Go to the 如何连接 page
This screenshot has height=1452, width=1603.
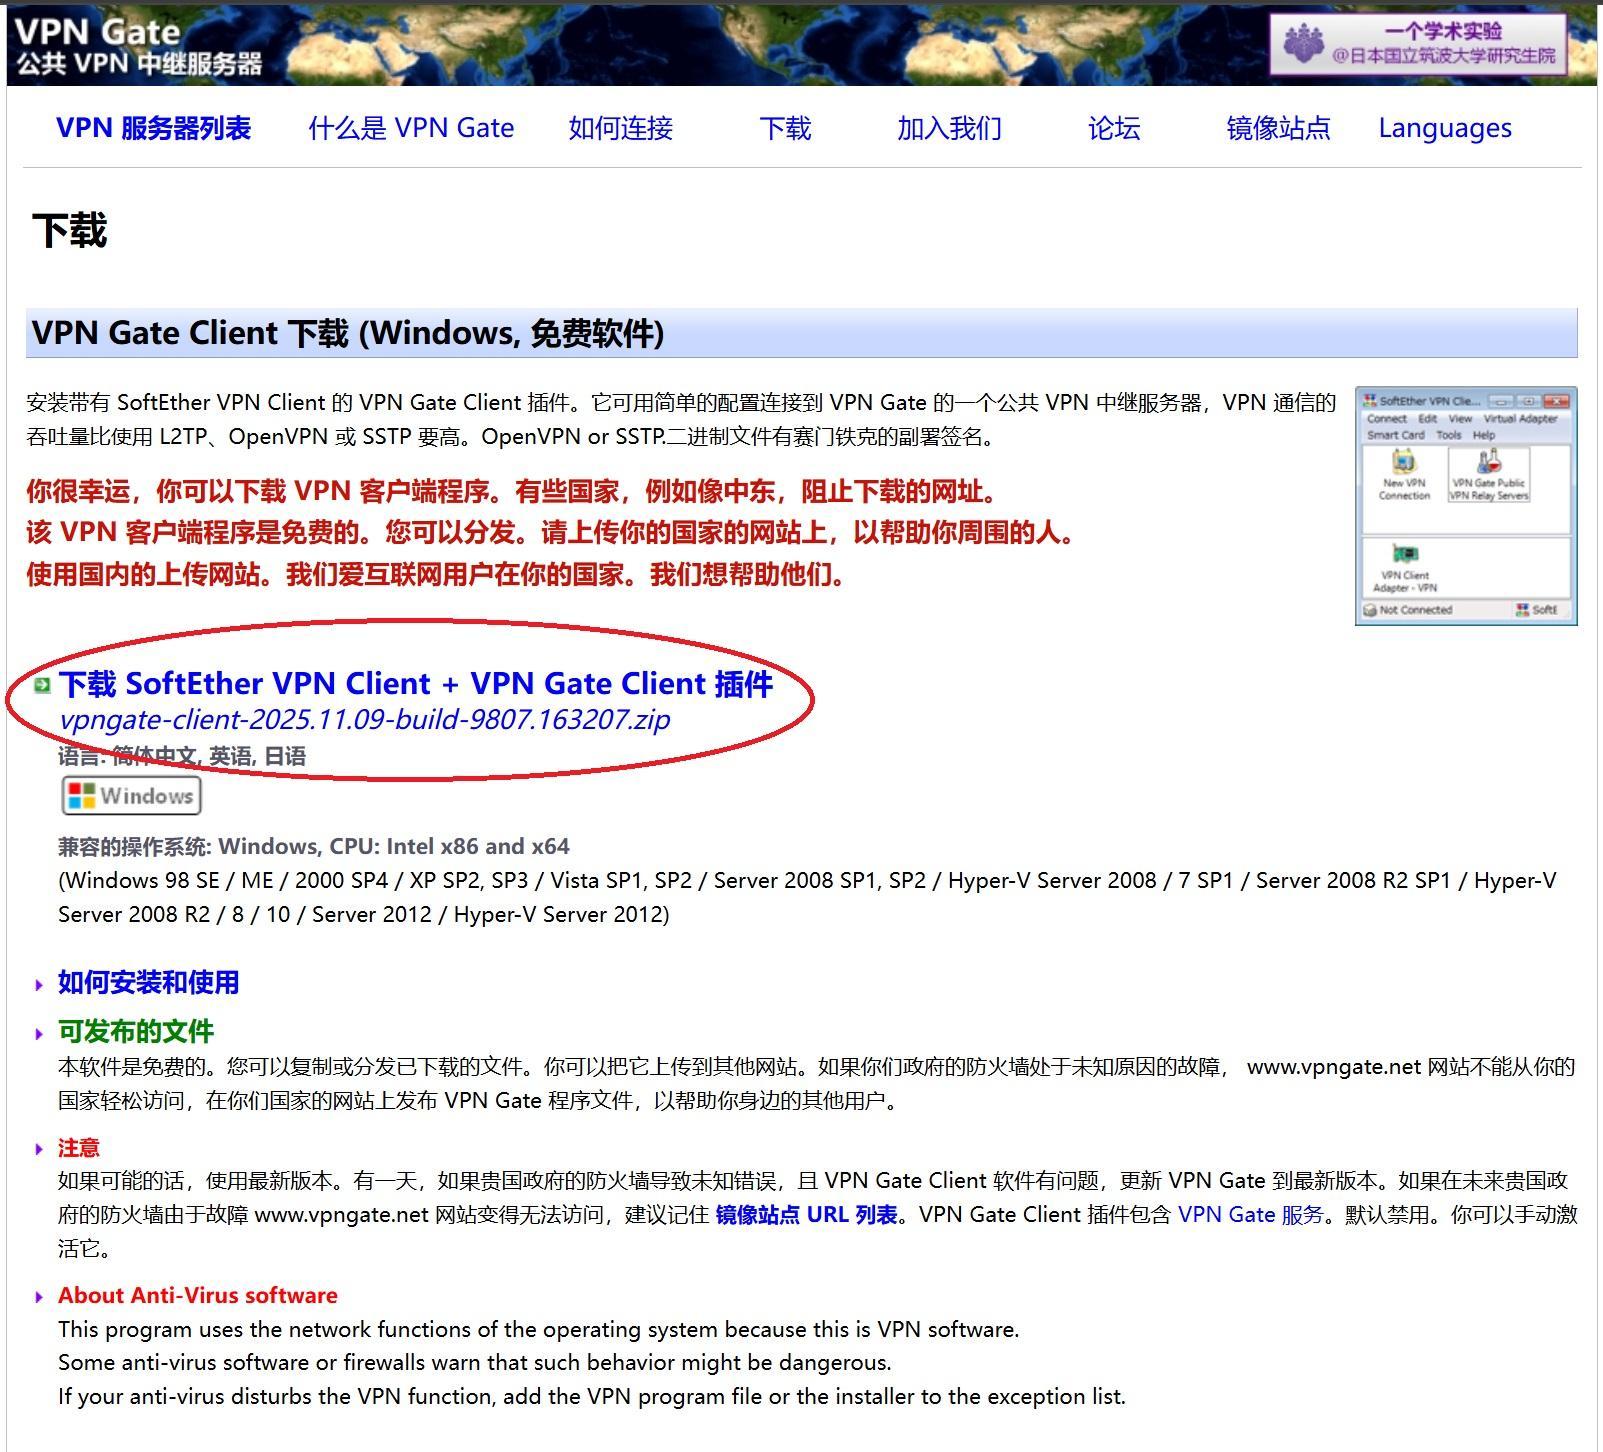621,128
